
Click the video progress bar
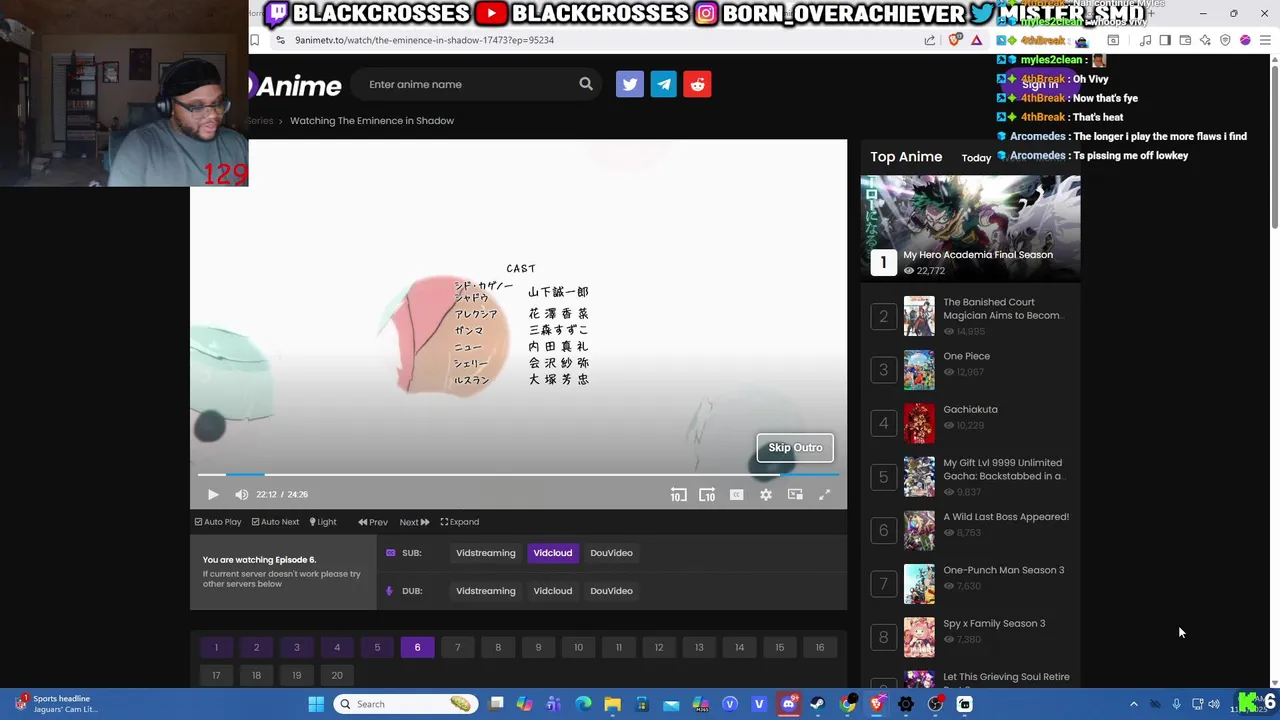point(519,475)
